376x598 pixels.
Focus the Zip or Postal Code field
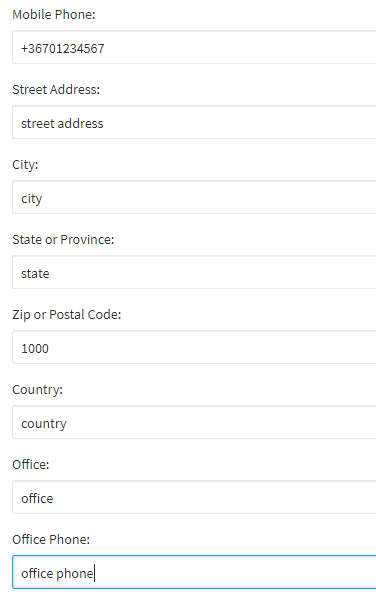point(194,347)
